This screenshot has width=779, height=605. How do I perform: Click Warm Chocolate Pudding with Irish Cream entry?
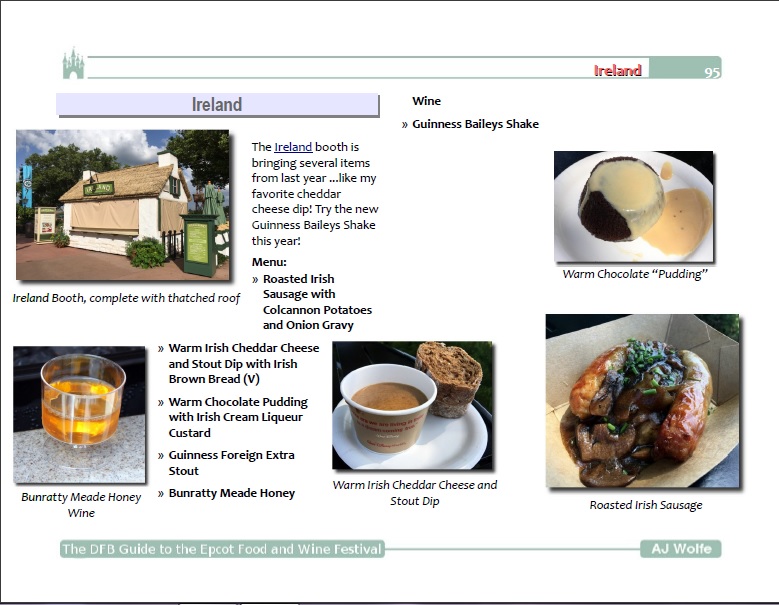point(238,417)
